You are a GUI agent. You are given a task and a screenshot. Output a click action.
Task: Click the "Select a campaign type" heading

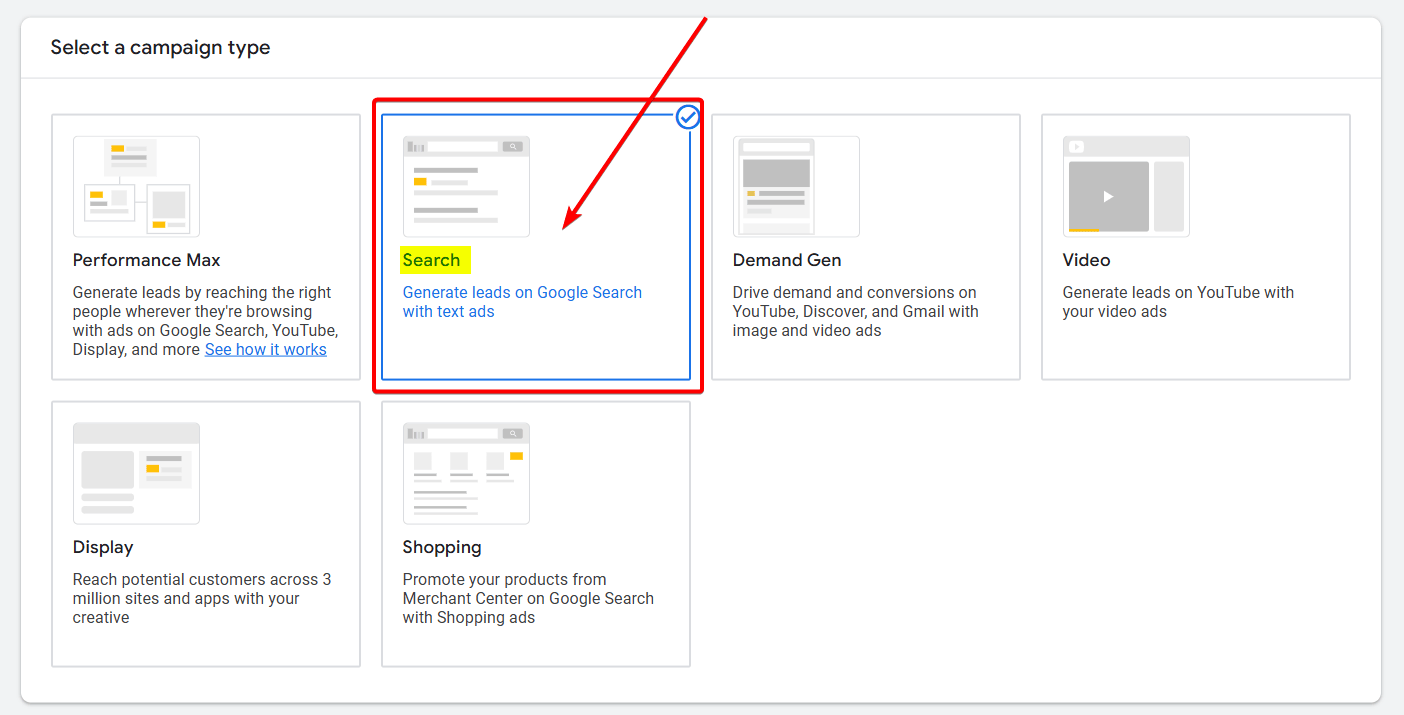(160, 47)
